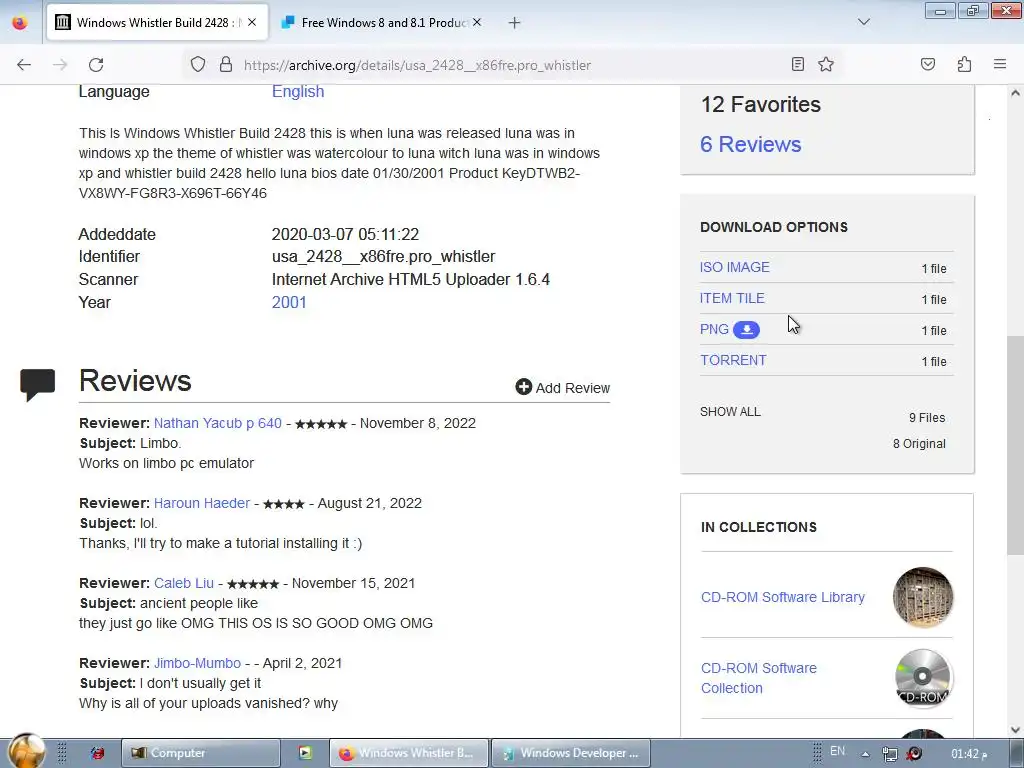Click the vertical scrollbar thumb

click(1015, 443)
